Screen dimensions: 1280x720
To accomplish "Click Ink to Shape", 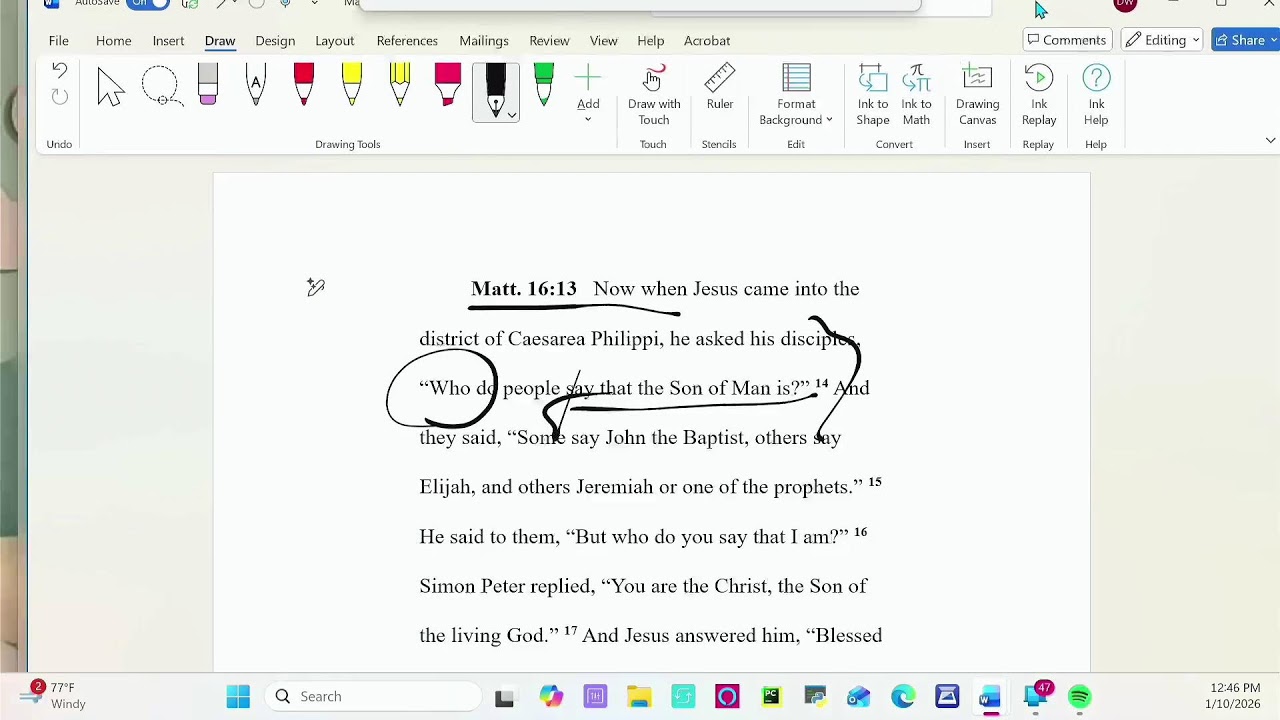I will [873, 95].
